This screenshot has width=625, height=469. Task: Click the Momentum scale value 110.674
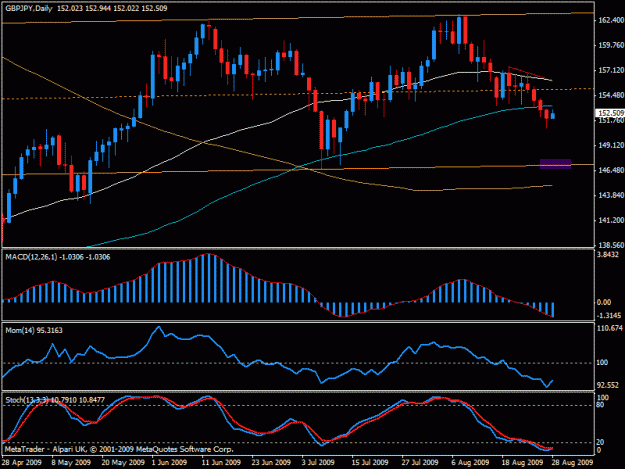pyautogui.click(x=610, y=328)
